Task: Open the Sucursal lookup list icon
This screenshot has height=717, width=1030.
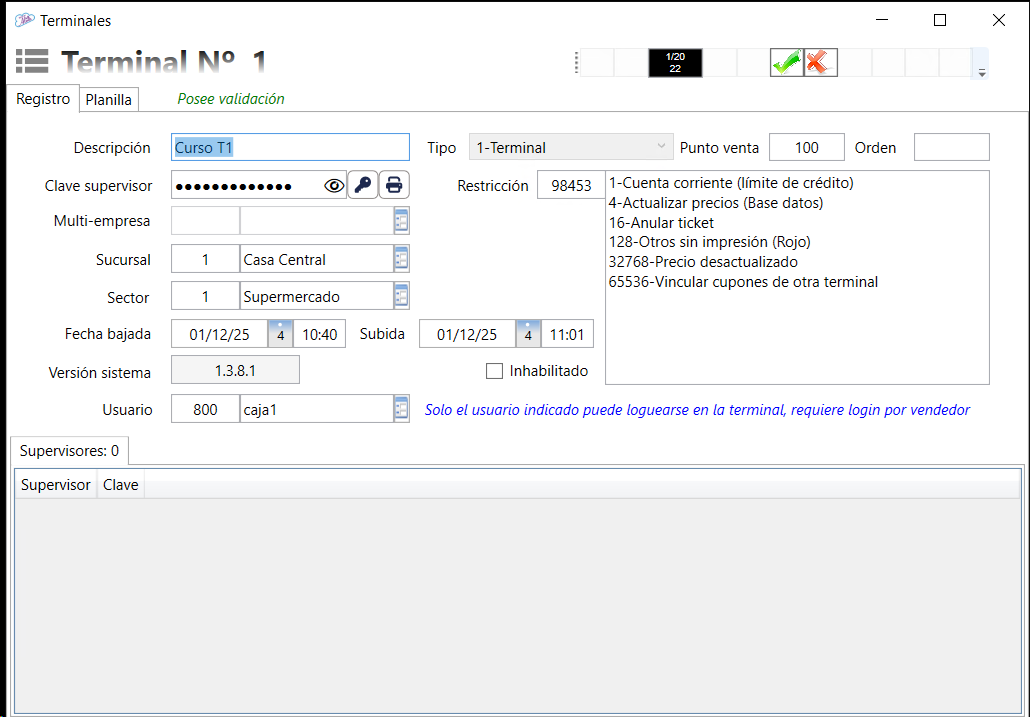Action: (401, 259)
